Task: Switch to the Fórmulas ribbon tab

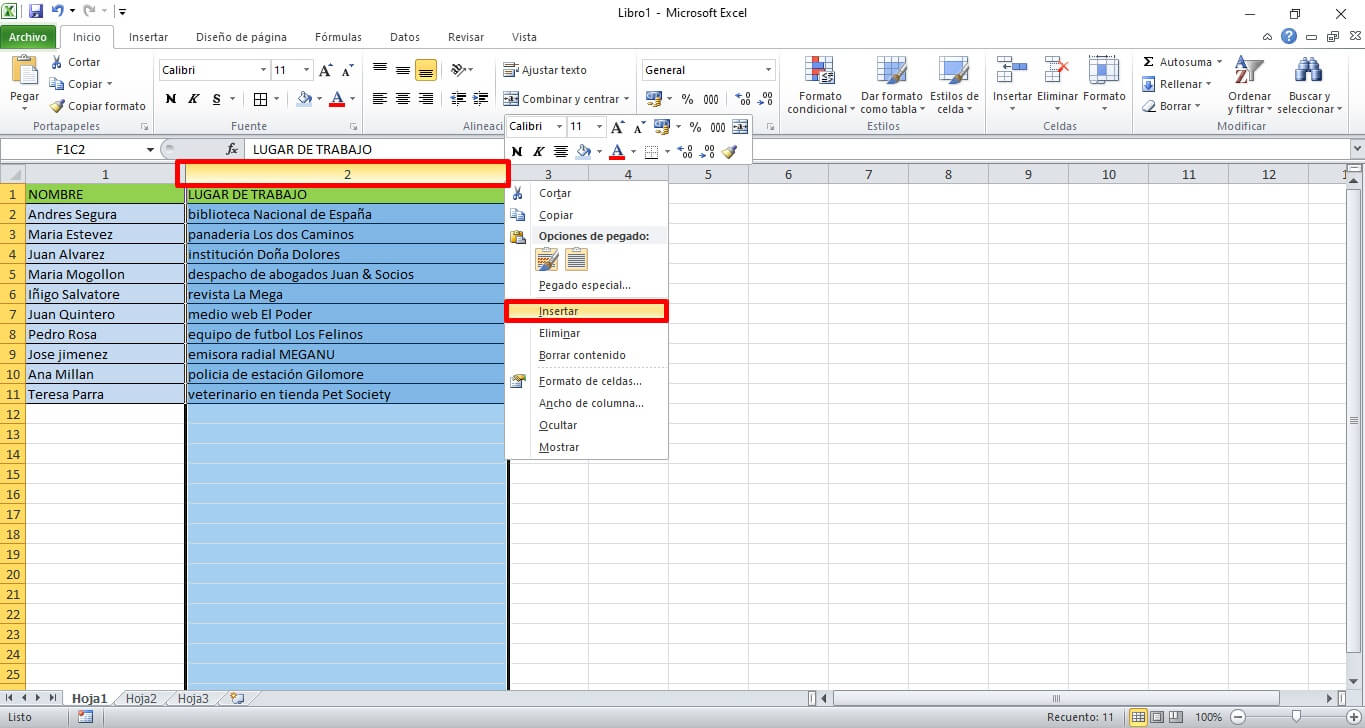Action: click(x=338, y=37)
